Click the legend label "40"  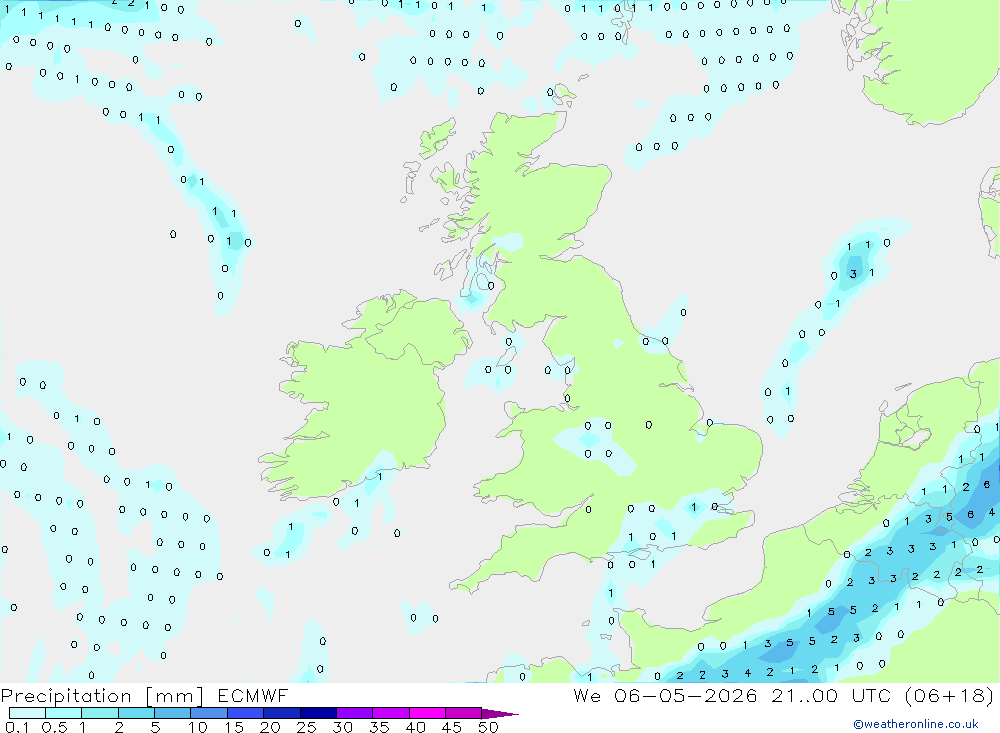415,727
